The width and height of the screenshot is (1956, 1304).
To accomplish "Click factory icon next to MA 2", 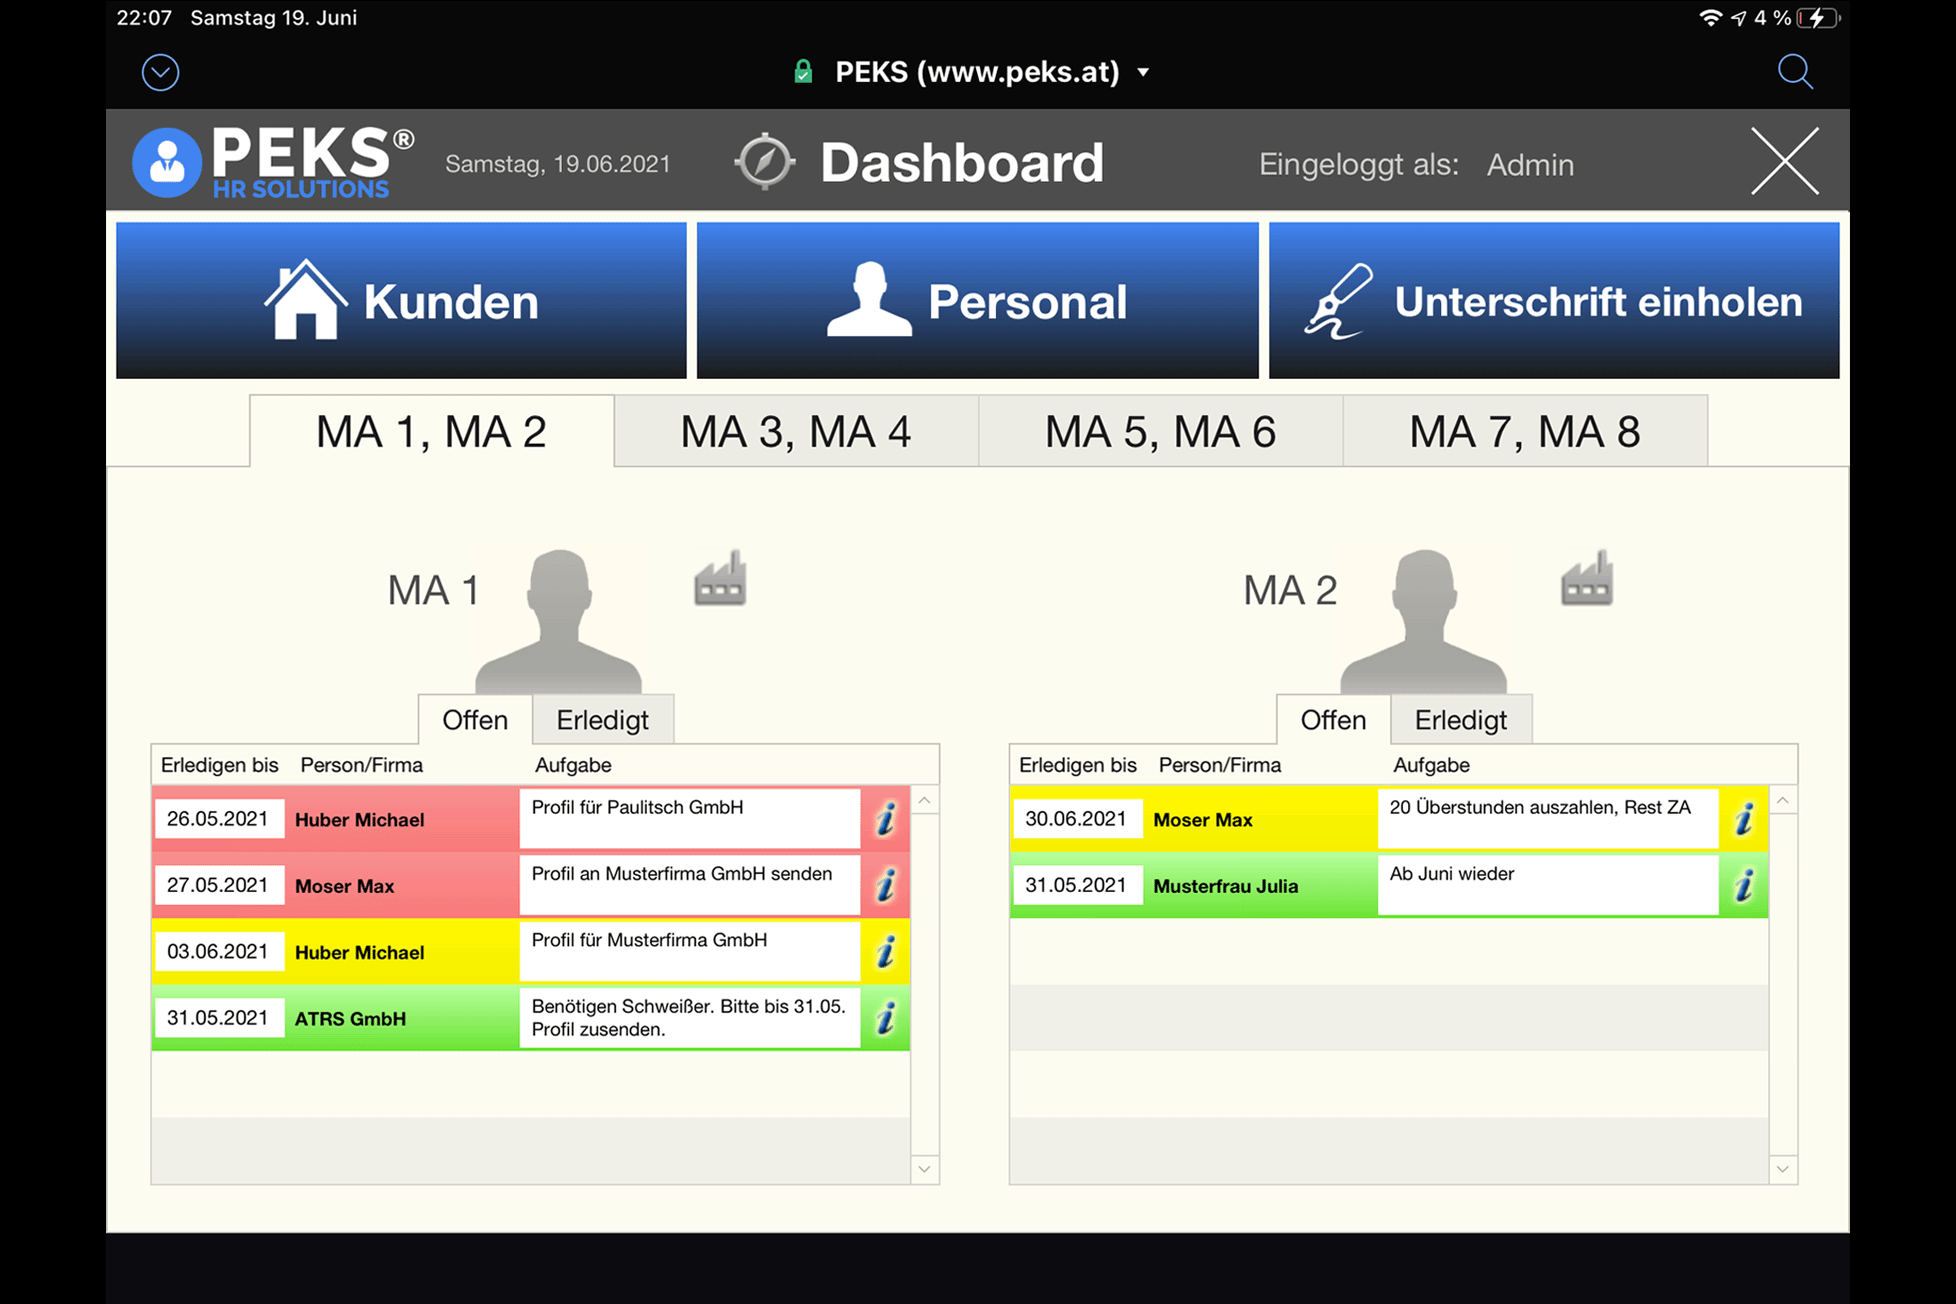I will 1586,580.
